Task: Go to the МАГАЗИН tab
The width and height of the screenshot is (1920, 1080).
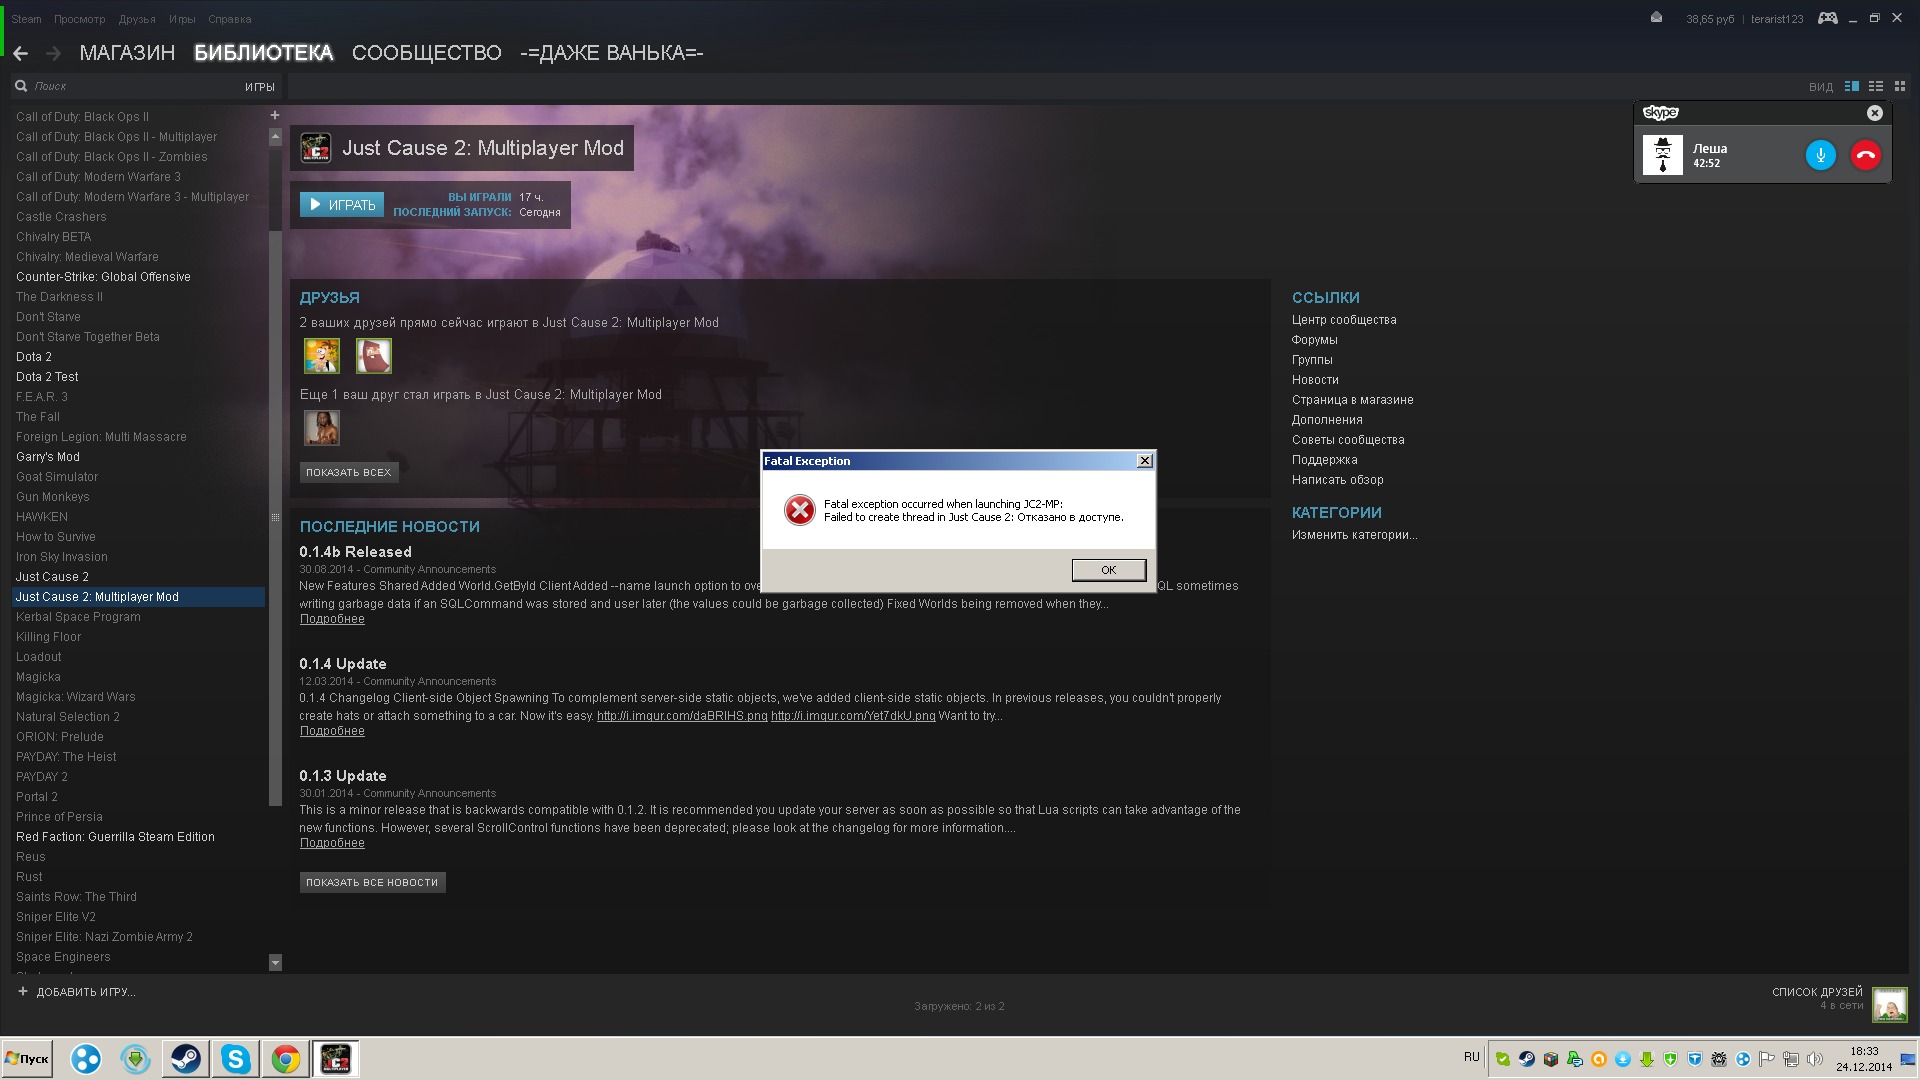Action: (127, 53)
